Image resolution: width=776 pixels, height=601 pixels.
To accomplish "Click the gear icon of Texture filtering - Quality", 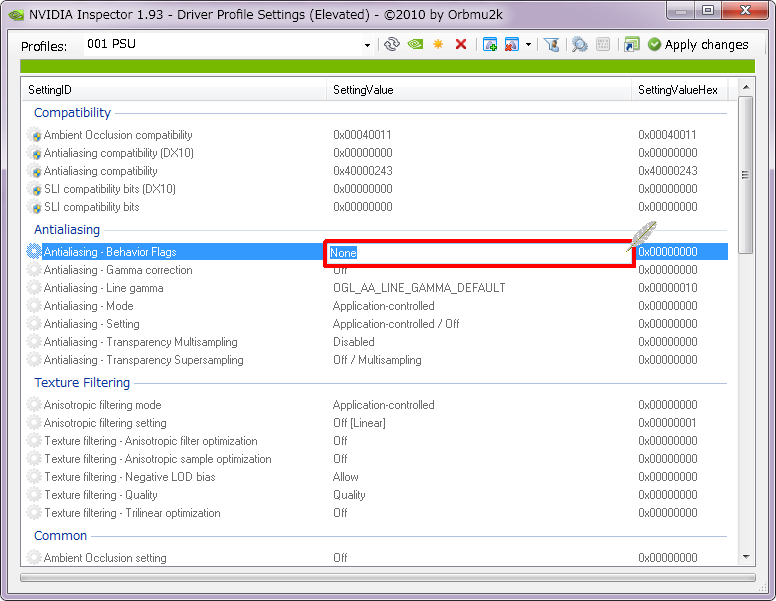I will pos(34,495).
